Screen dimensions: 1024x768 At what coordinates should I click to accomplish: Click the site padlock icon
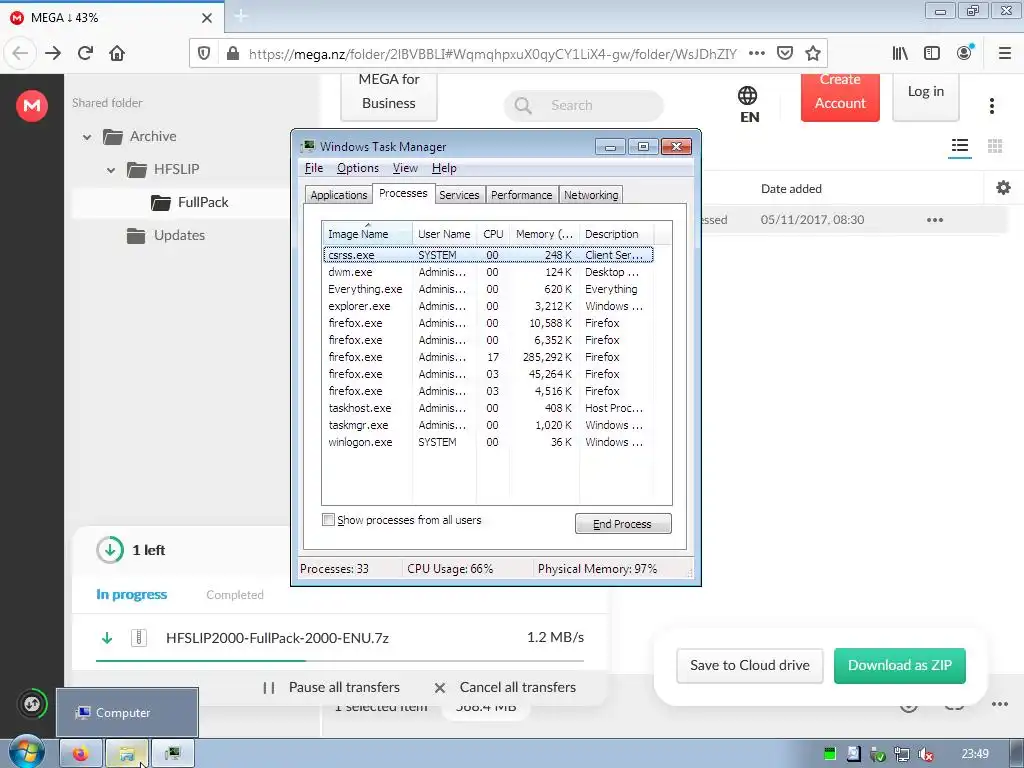232,54
